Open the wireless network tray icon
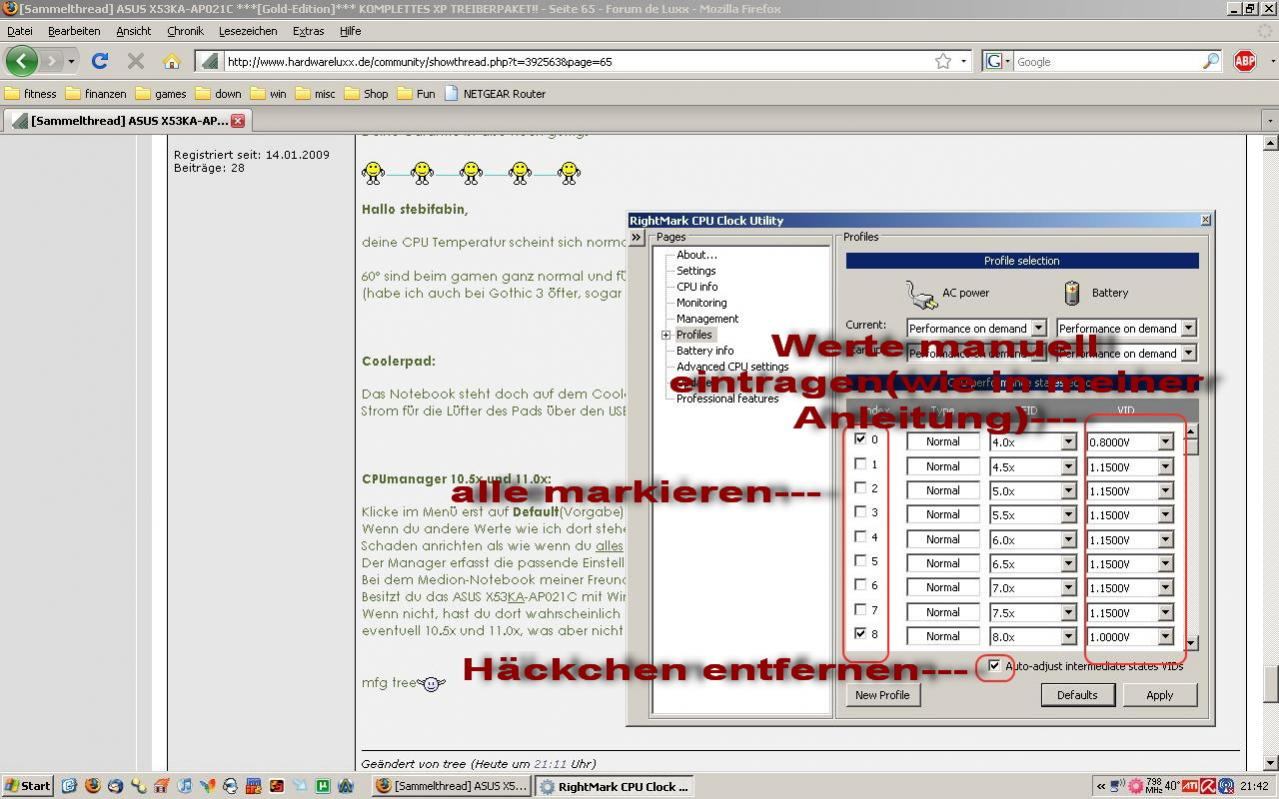The height and width of the screenshot is (799, 1279). [x=1225, y=786]
